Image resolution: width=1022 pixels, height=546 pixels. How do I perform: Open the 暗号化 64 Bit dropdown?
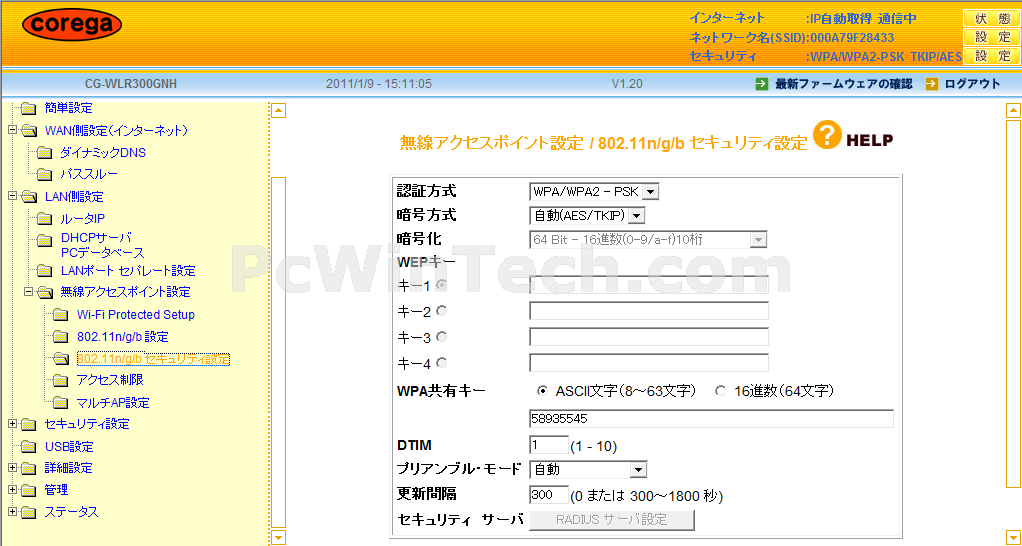click(648, 240)
